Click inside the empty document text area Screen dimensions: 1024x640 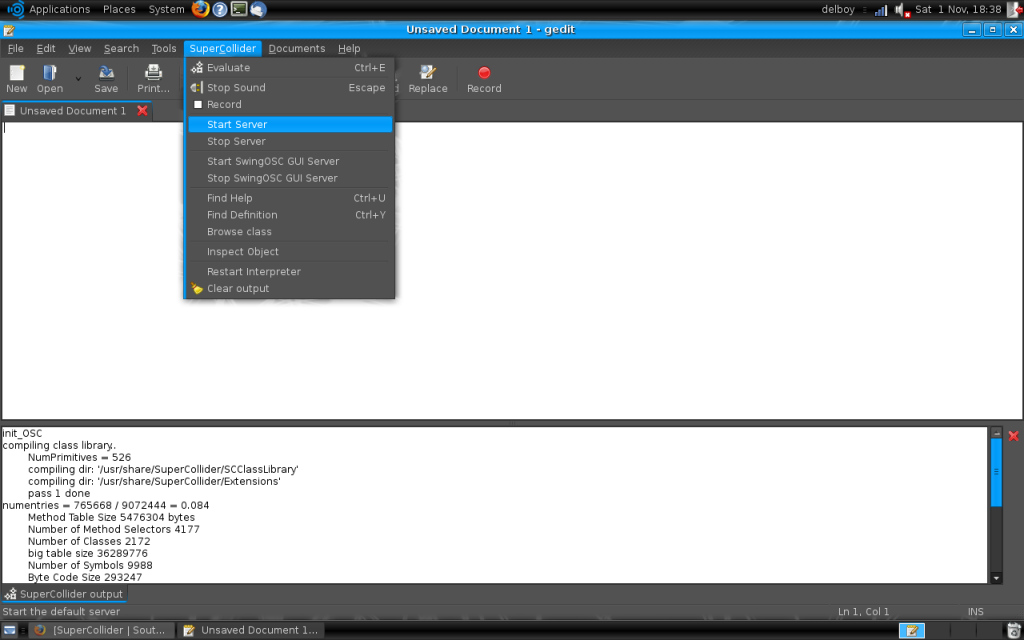[512, 270]
